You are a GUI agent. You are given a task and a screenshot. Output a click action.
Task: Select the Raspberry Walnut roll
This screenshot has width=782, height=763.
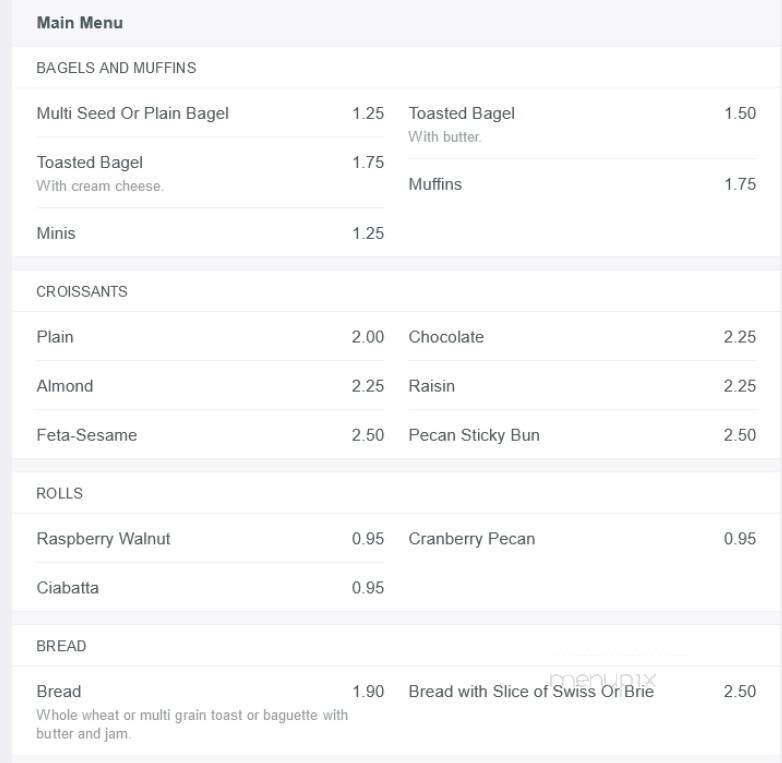104,539
